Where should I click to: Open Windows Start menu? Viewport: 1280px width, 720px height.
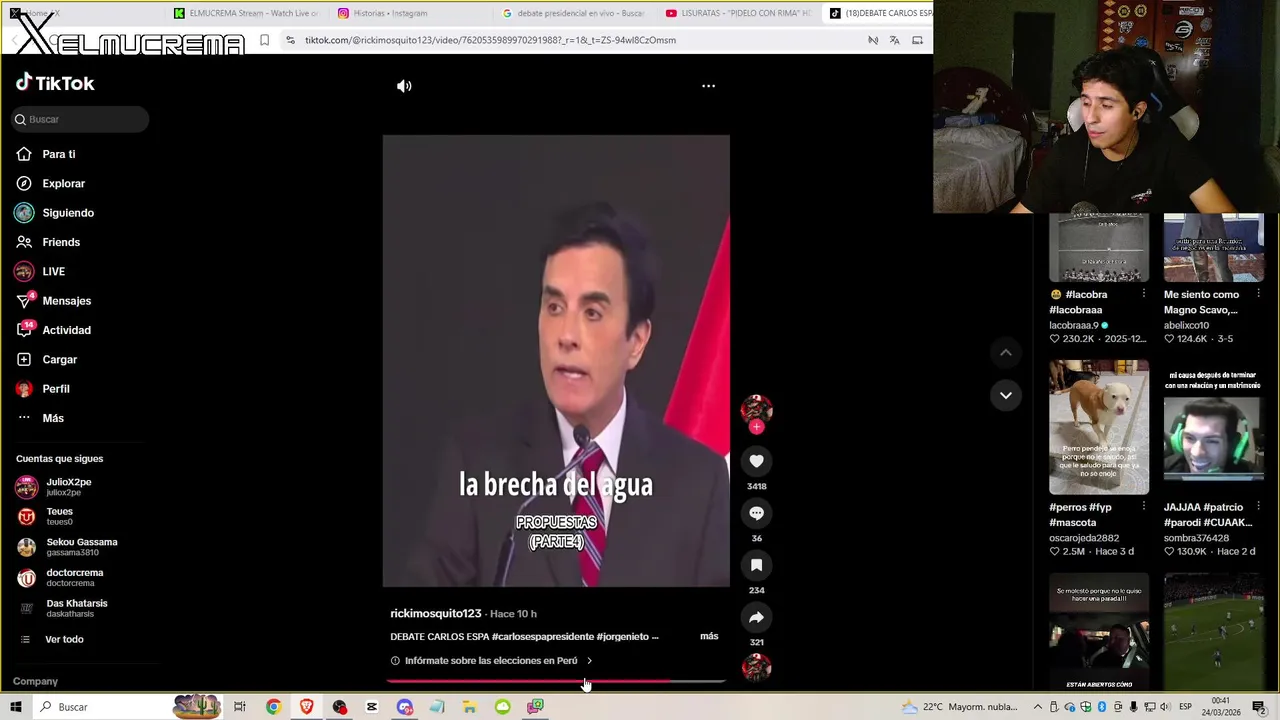tap(16, 707)
